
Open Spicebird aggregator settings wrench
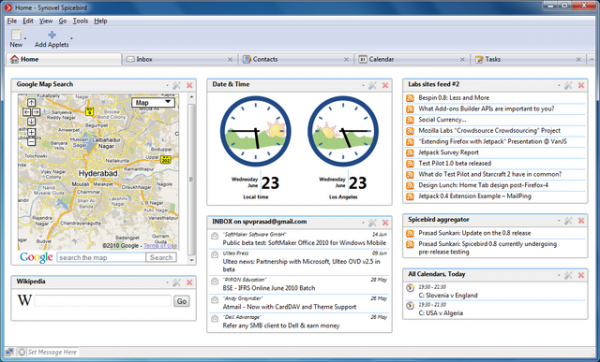pos(568,220)
